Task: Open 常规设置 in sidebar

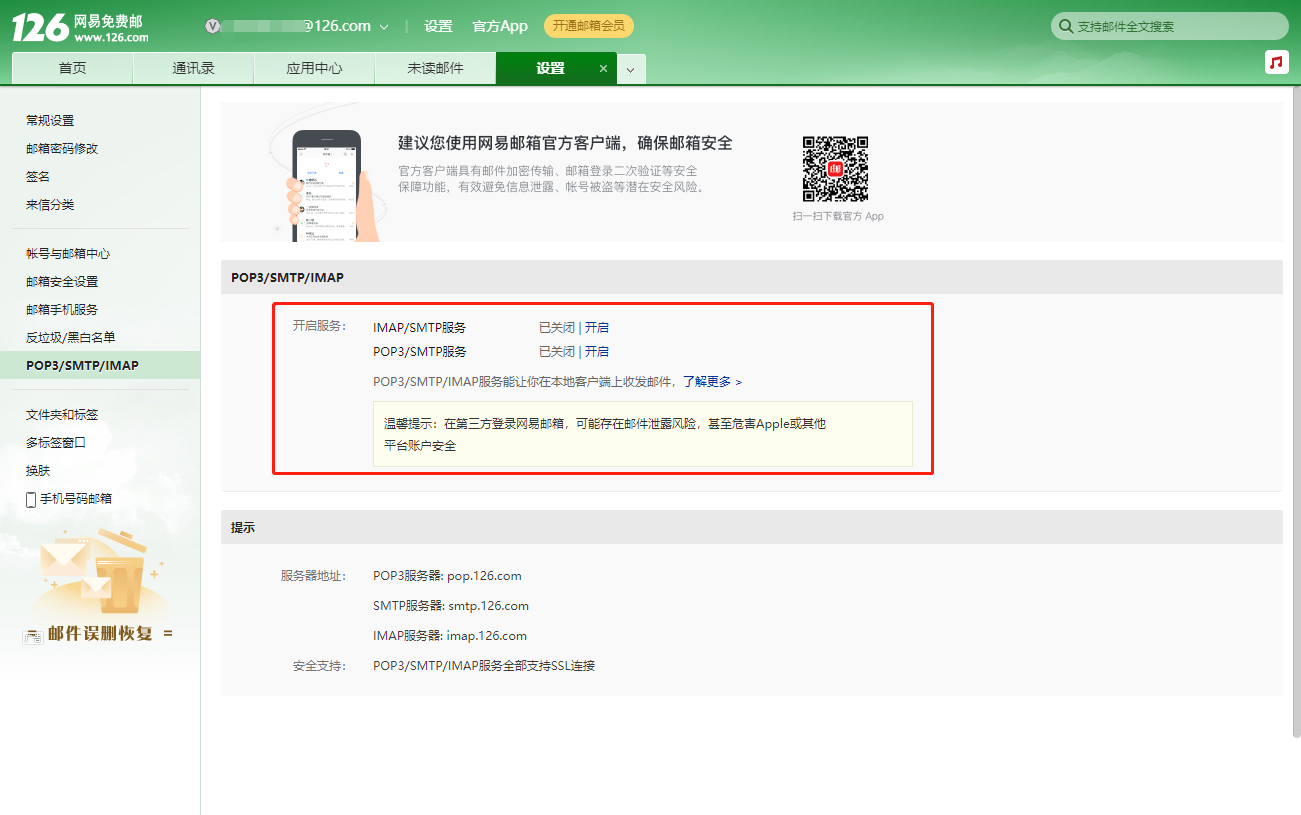Action: (x=50, y=120)
